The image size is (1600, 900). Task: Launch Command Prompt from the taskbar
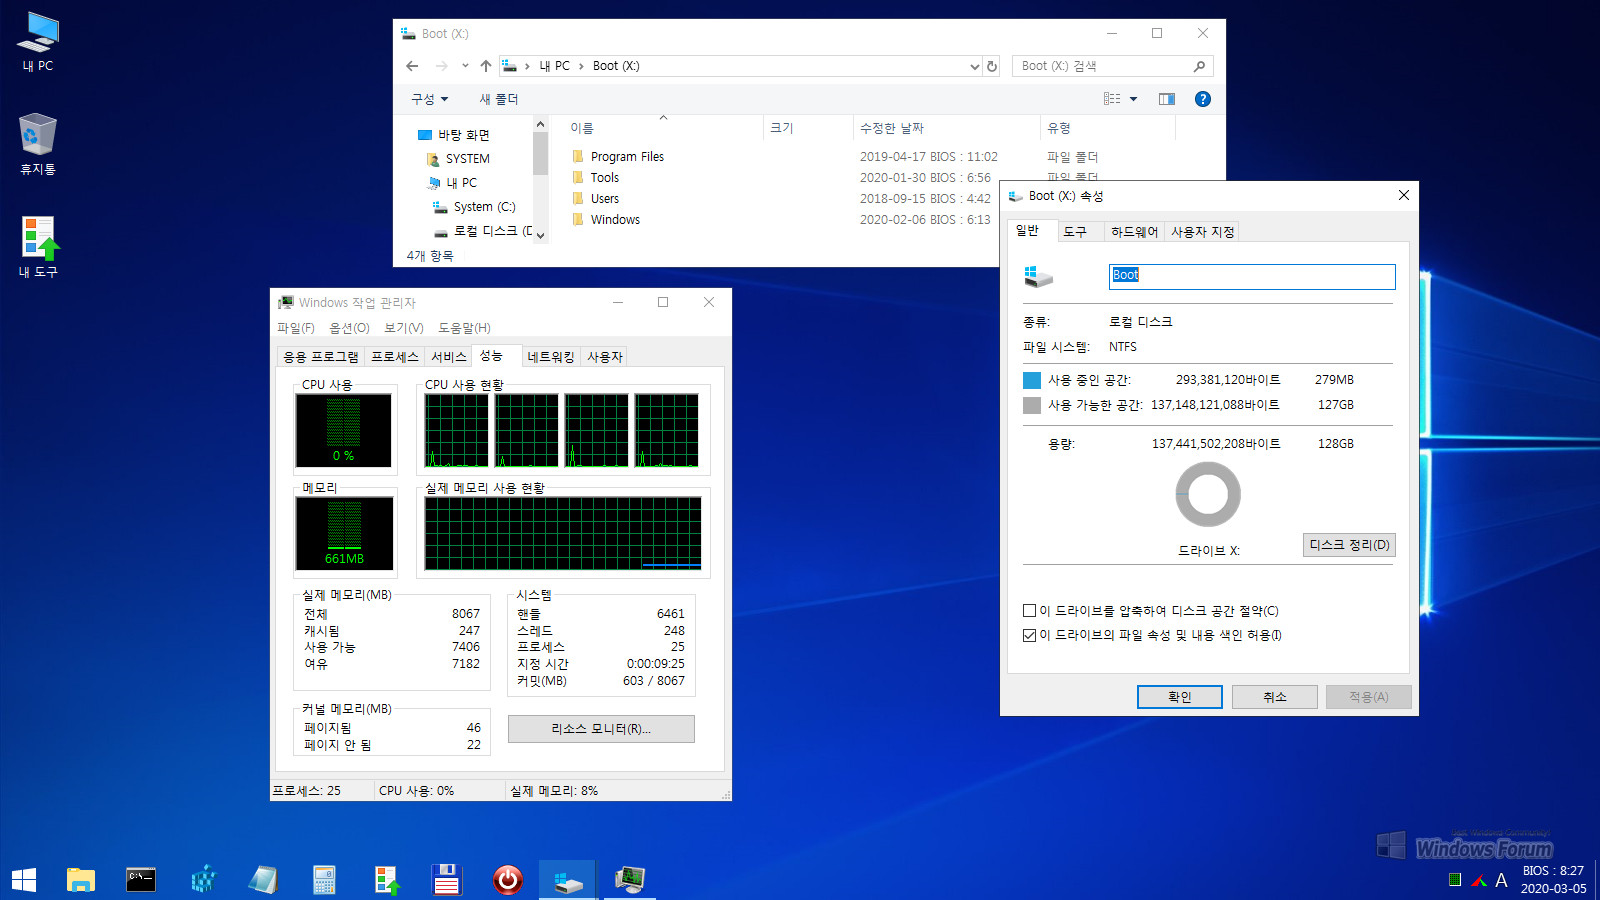[x=141, y=880]
